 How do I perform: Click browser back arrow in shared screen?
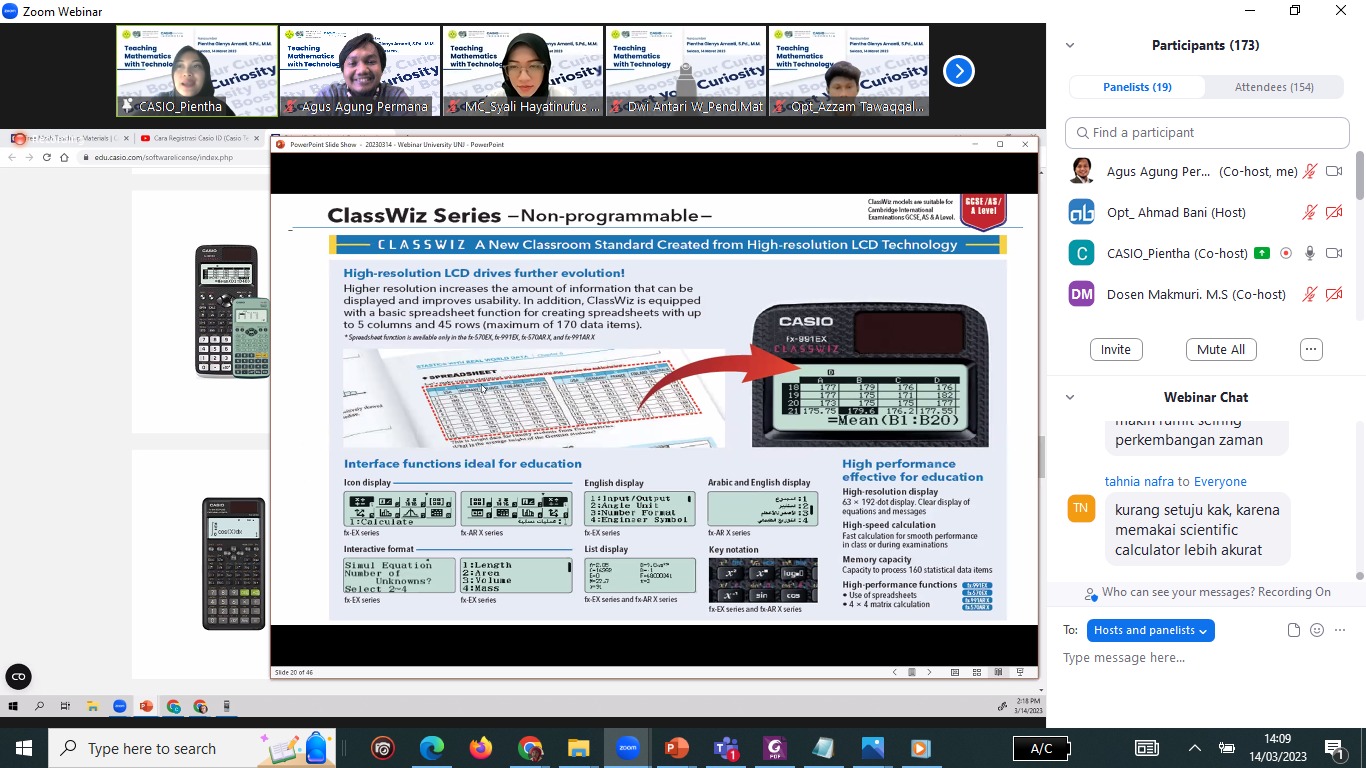click(x=11, y=157)
